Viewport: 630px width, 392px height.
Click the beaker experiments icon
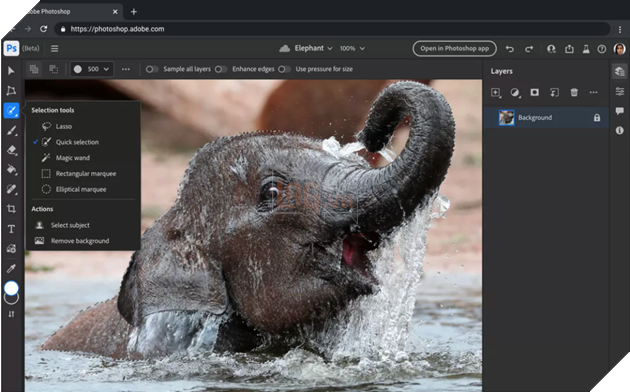(586, 49)
